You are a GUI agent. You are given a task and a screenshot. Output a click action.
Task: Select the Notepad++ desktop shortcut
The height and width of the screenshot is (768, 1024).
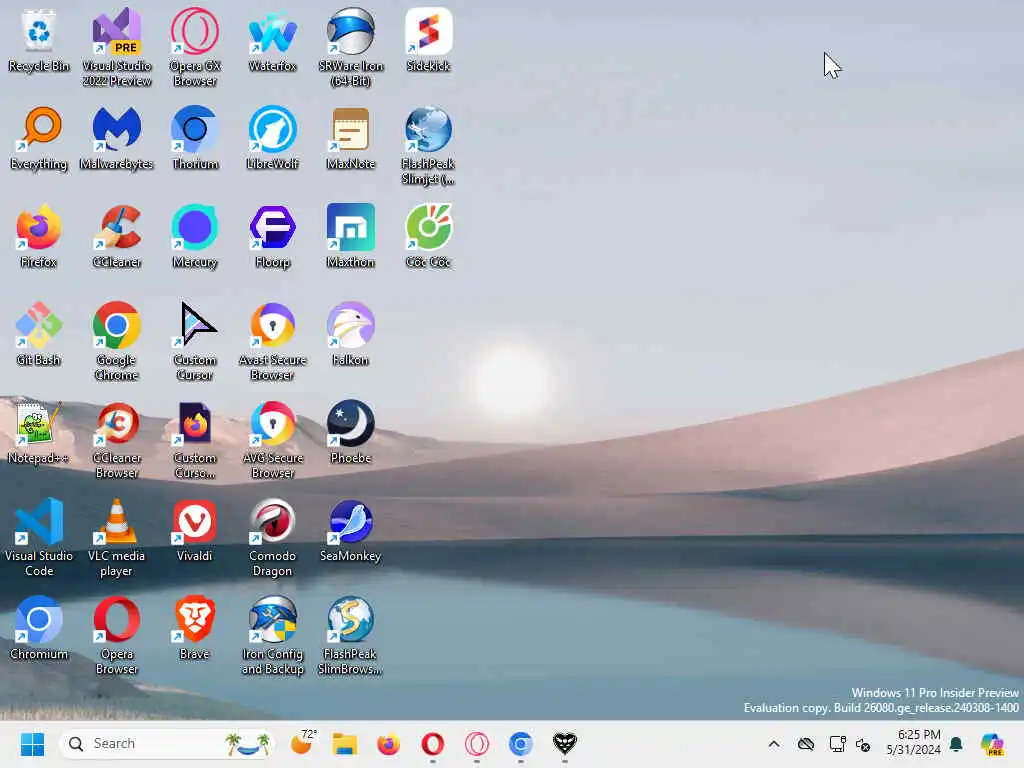click(x=39, y=432)
